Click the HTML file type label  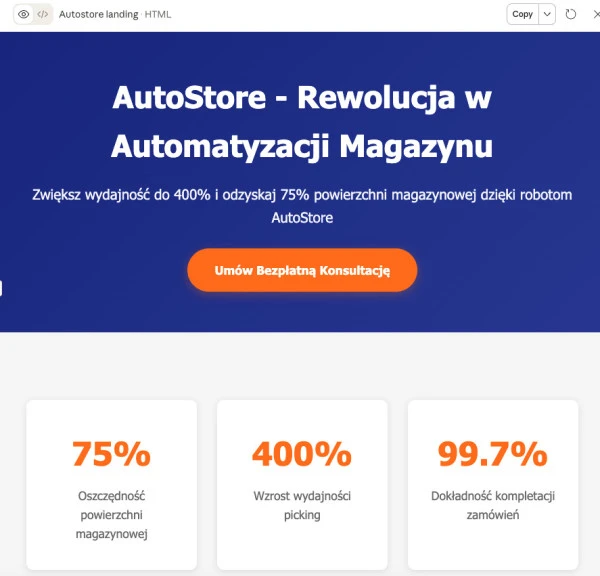click(158, 15)
